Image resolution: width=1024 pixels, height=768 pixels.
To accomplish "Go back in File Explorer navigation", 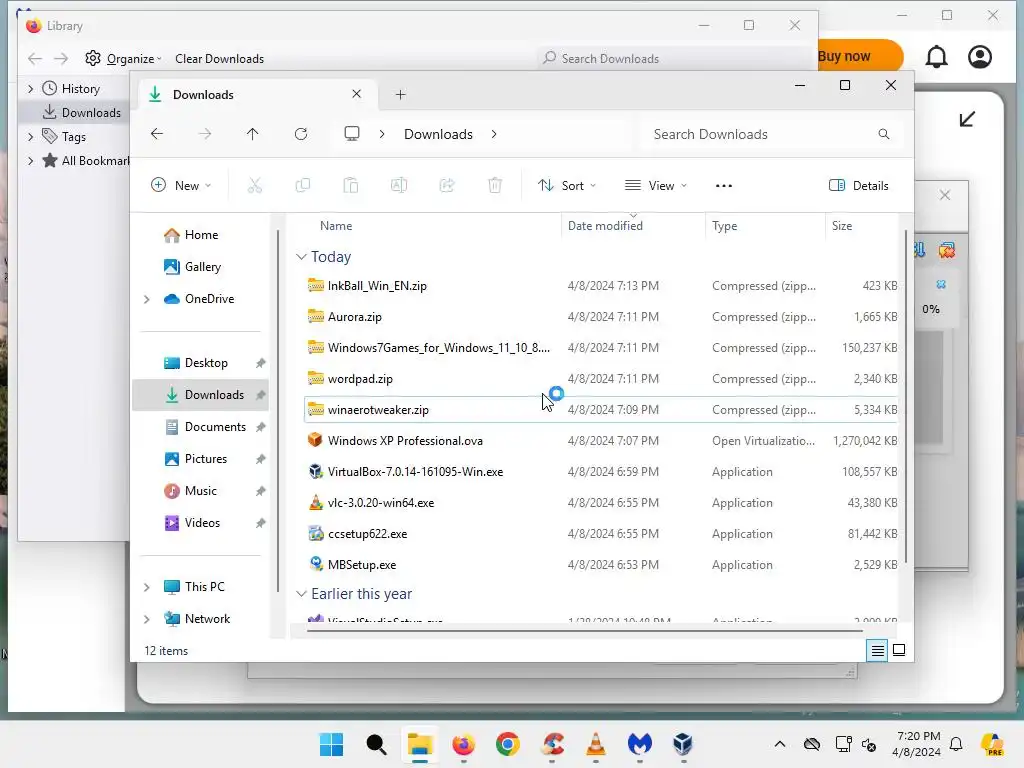I will click(157, 134).
